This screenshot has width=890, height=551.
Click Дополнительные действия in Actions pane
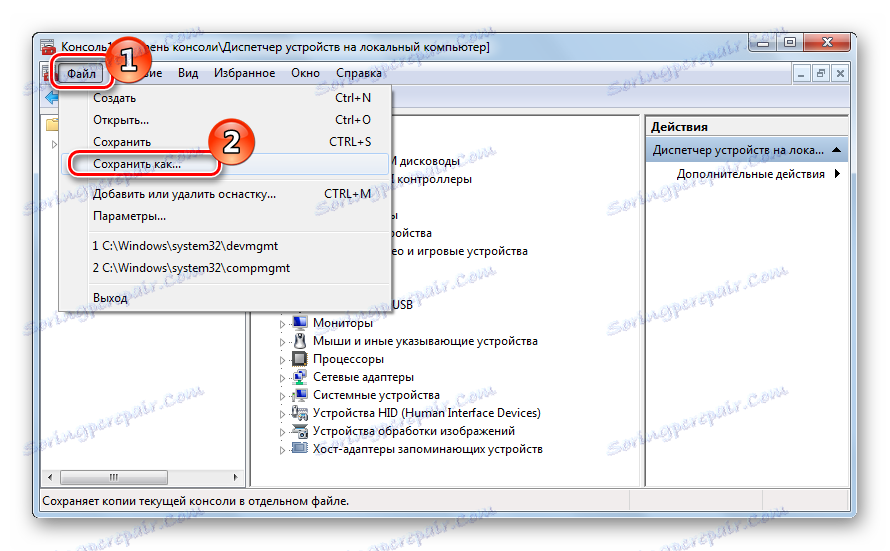[750, 174]
